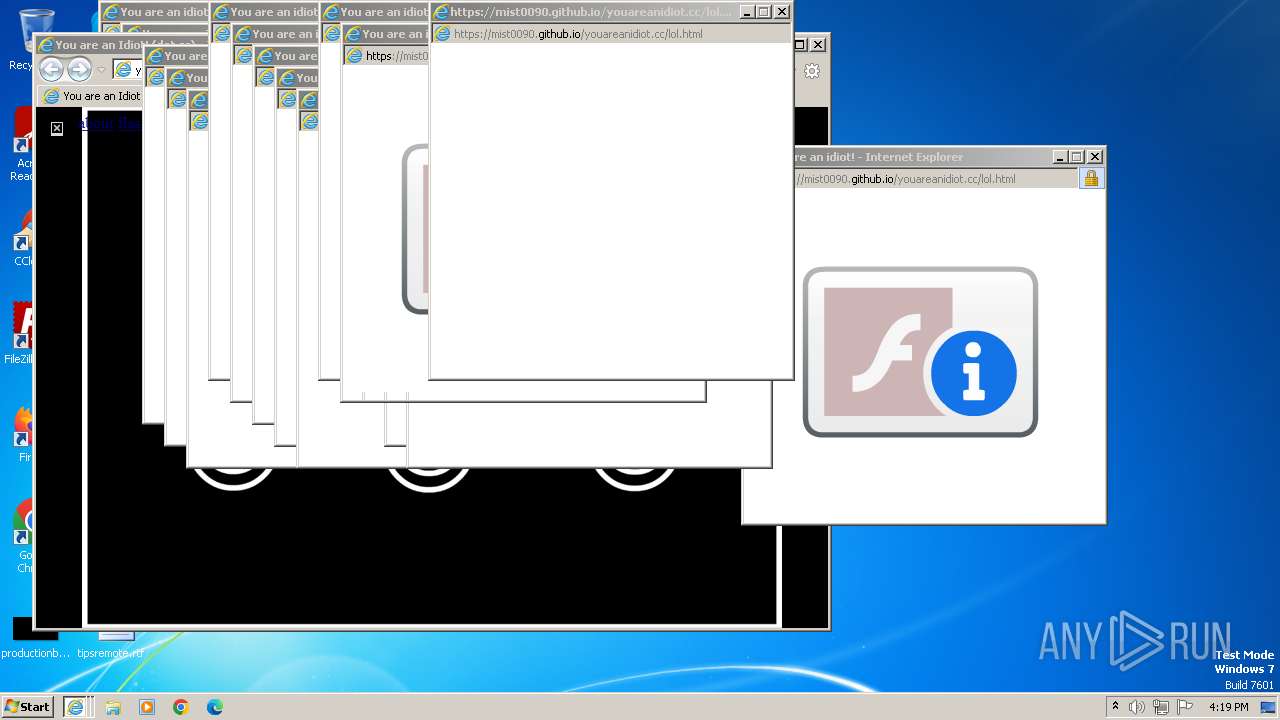This screenshot has height=720, width=1280.
Task: Open Action Center flag tray icon
Action: (x=1184, y=707)
